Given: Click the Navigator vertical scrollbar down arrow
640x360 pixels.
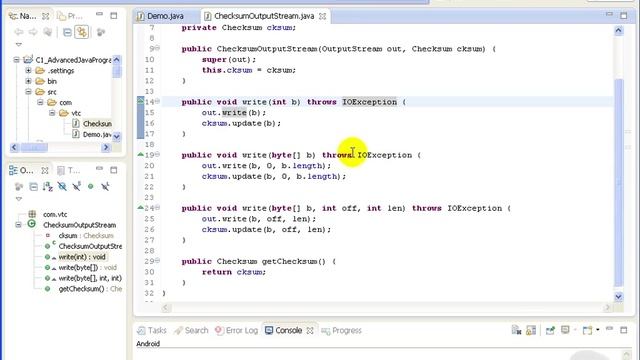Looking at the screenshot, I should click(x=116, y=137).
